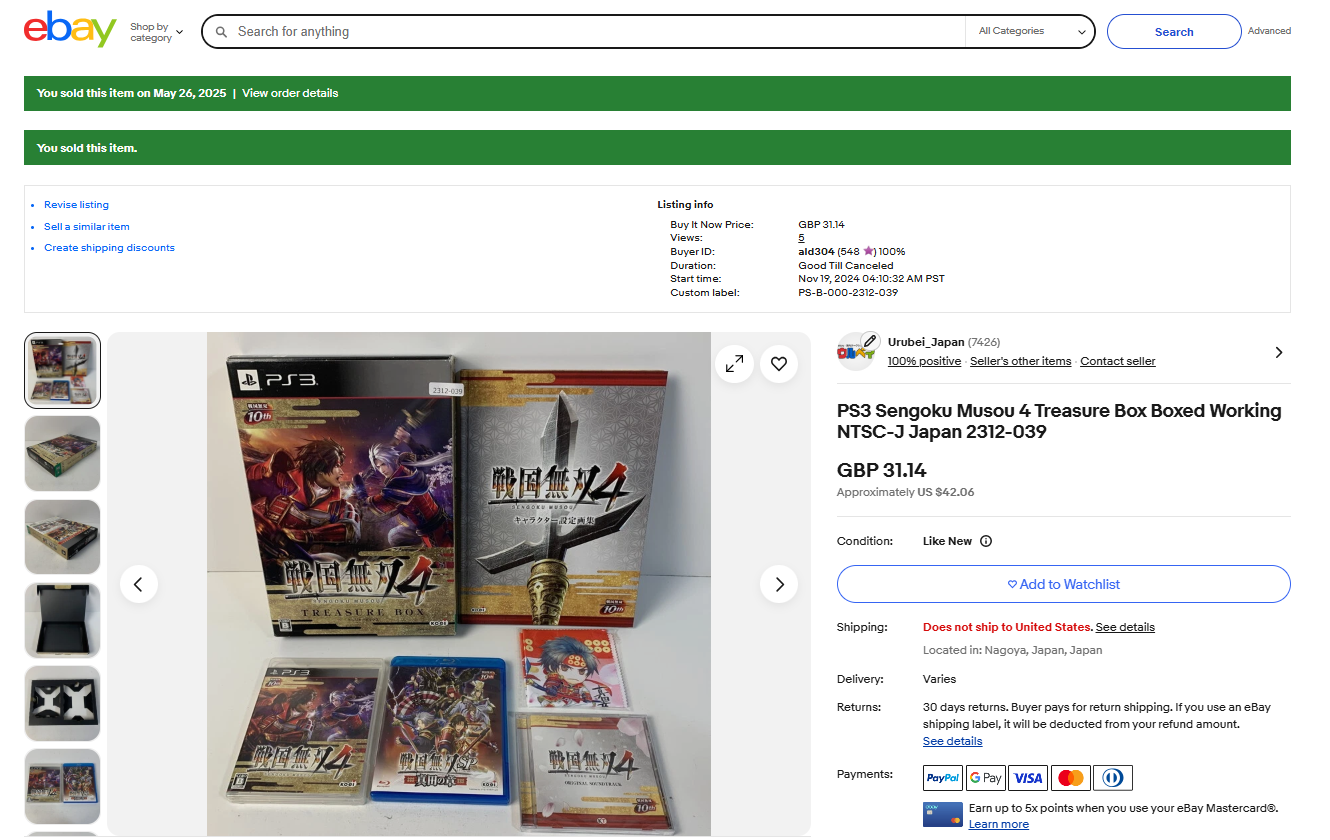Click the item title heading
Viewport: 1330px width, 840px height.
(1059, 421)
